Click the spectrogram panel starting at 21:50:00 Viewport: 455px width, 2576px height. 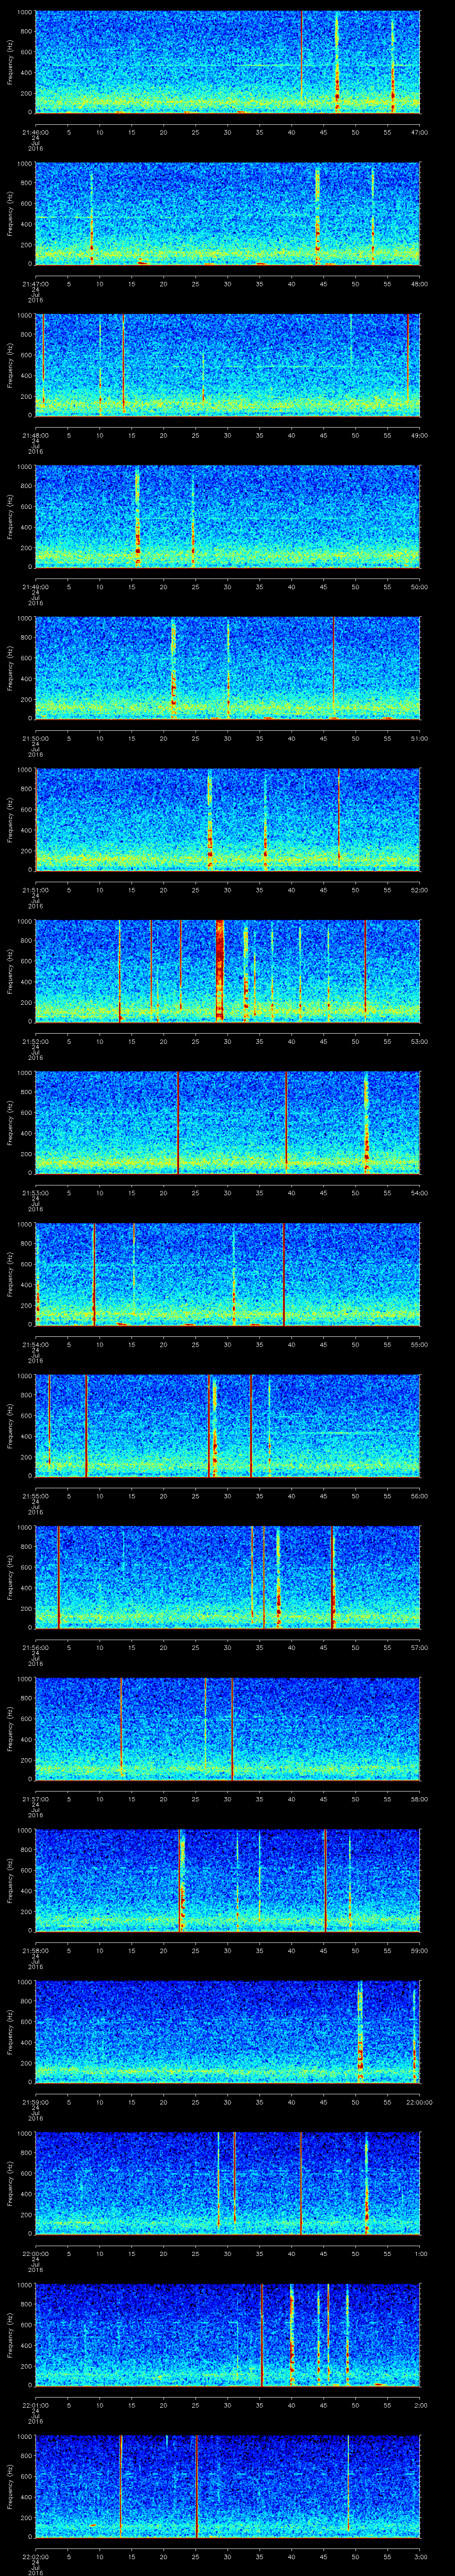228,668
